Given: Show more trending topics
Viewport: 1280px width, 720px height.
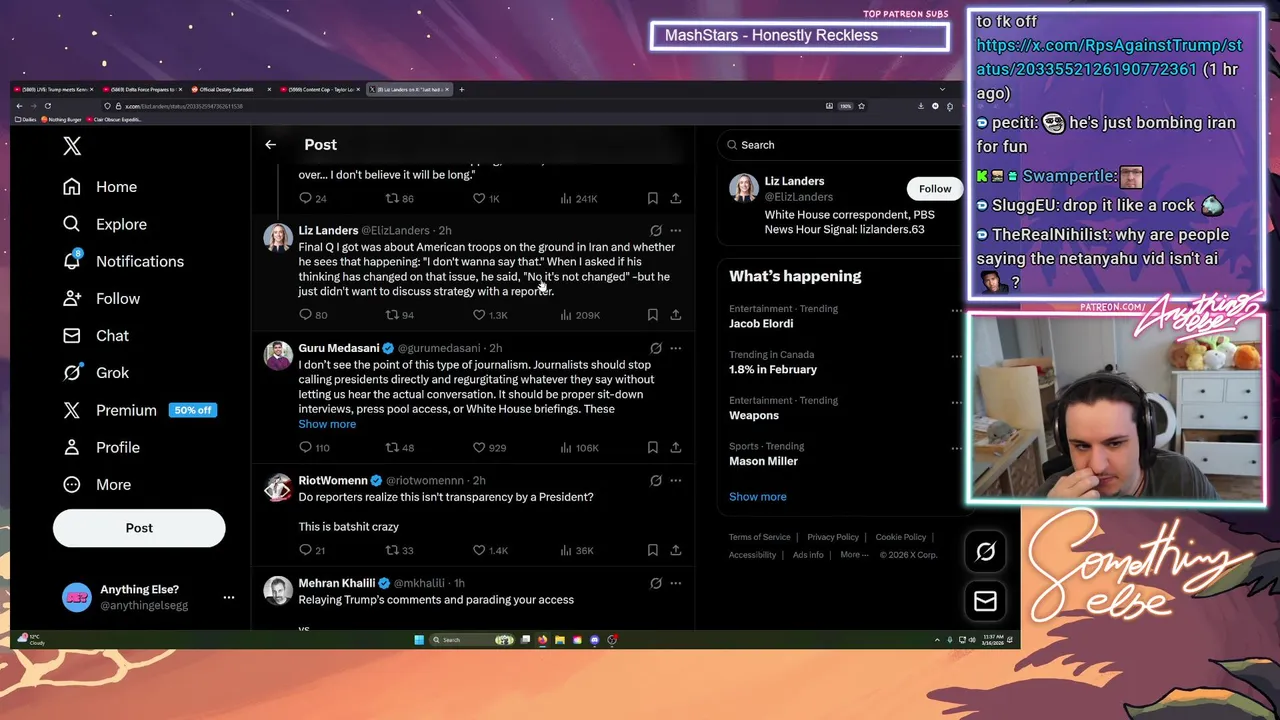Looking at the screenshot, I should point(758,497).
